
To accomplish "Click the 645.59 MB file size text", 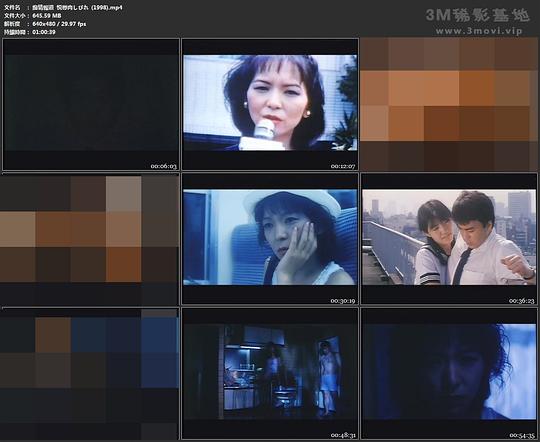I will click(x=47, y=16).
